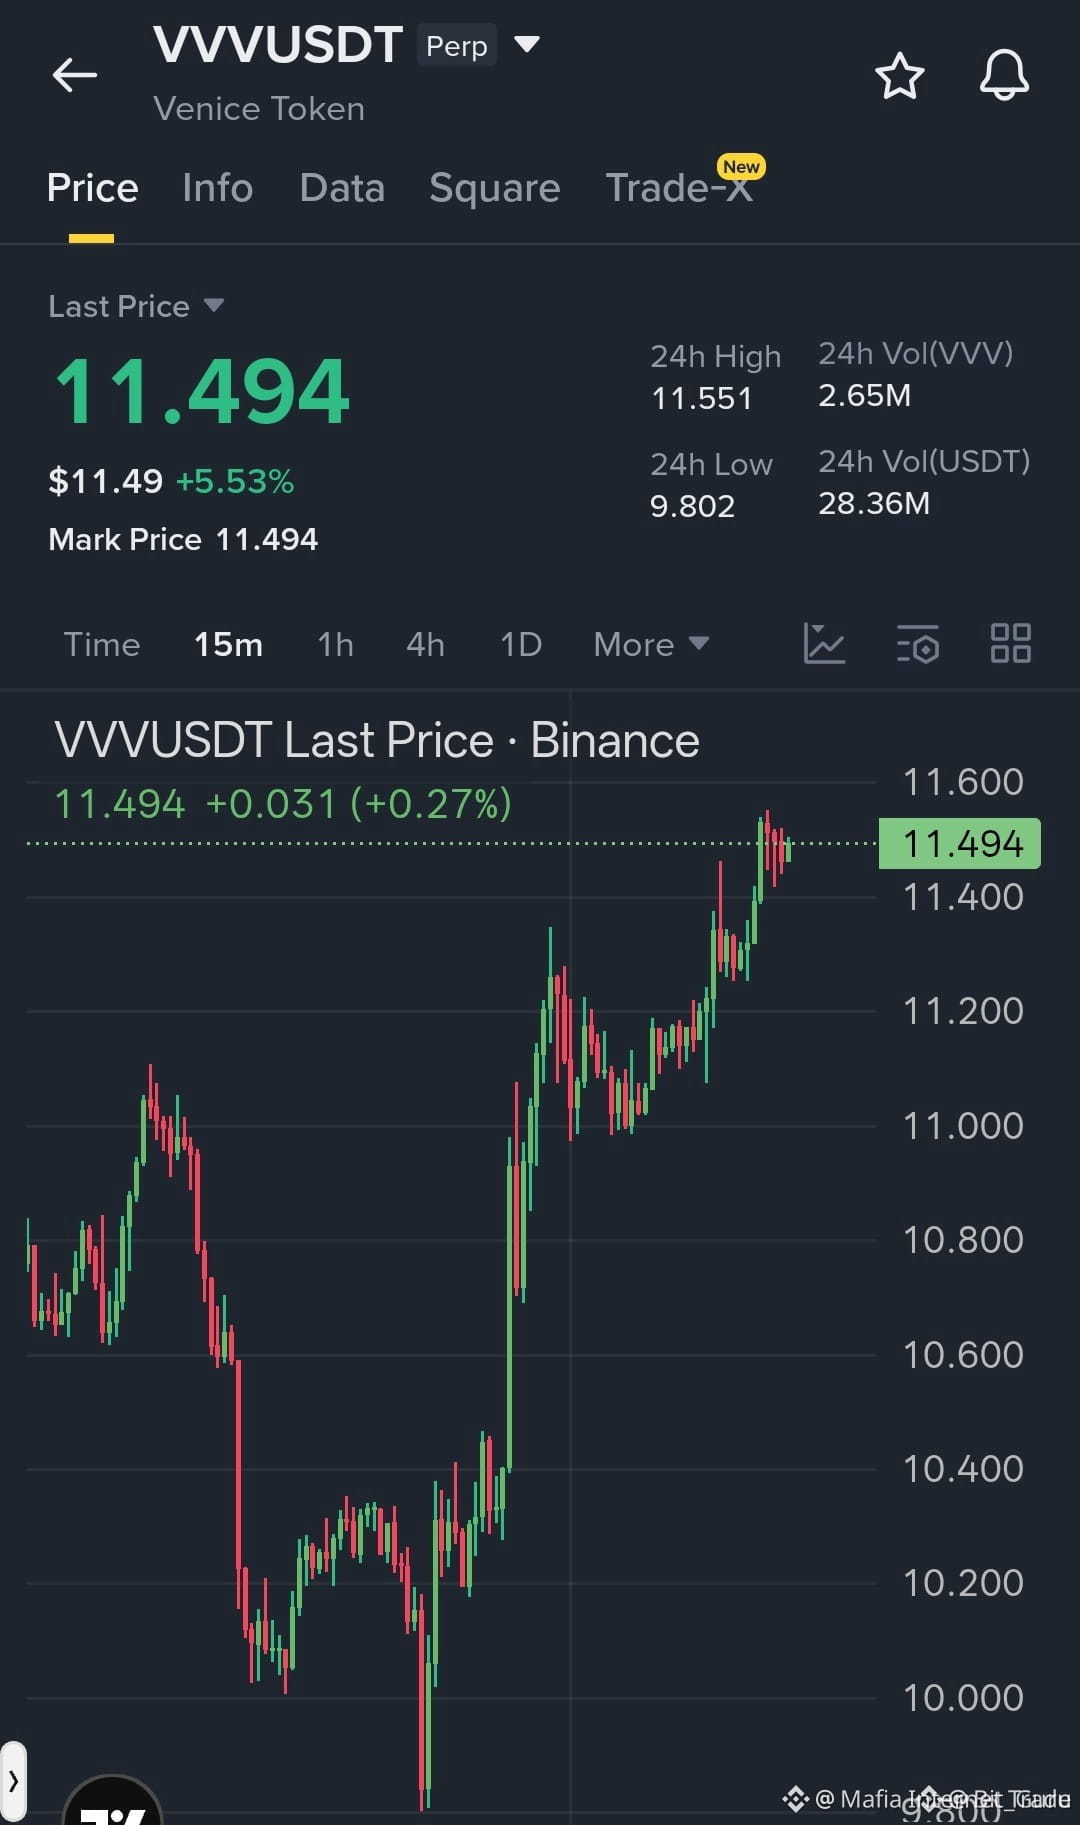Tap the 24h High value 11.551
1080x1825 pixels.
[x=702, y=398]
